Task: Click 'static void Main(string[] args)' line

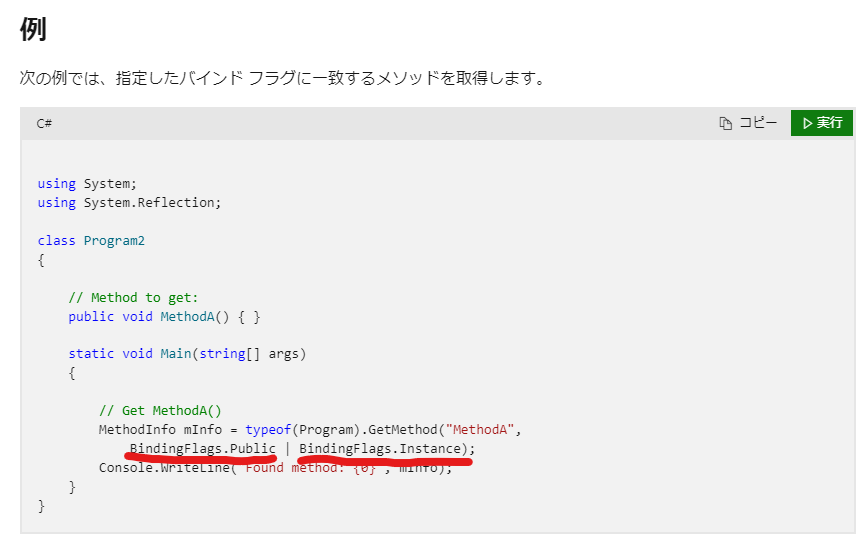Action: tap(187, 354)
